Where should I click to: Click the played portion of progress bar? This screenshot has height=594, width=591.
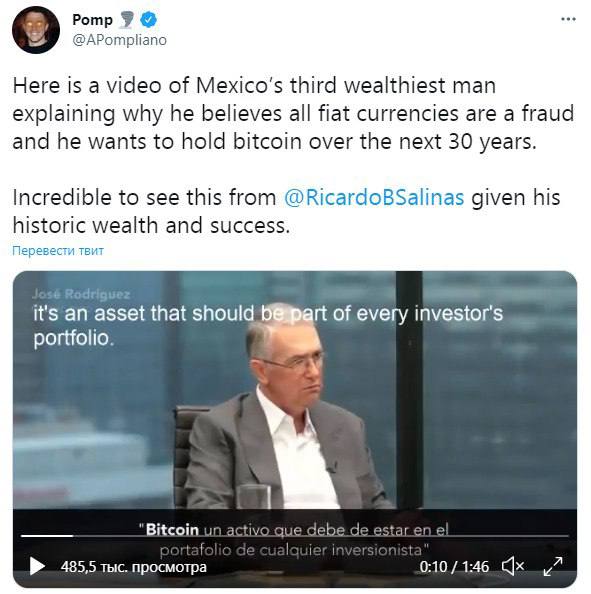[x=47, y=536]
